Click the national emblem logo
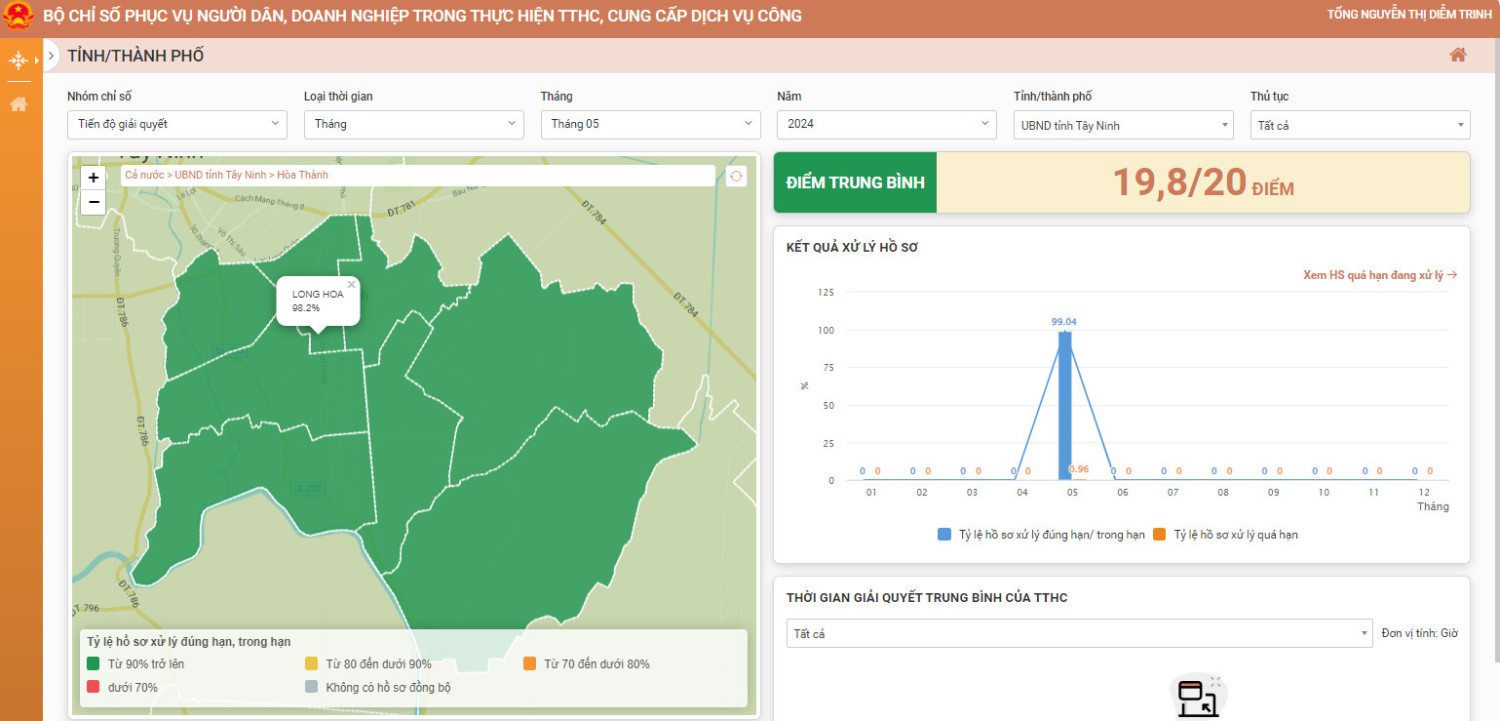Viewport: 1500px width, 721px height. point(18,18)
